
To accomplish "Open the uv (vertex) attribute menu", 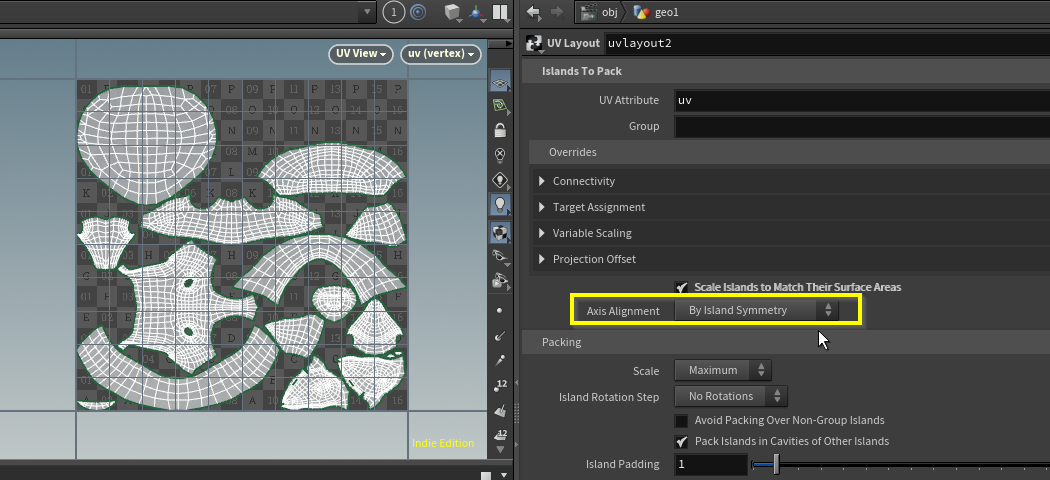I will (x=440, y=54).
